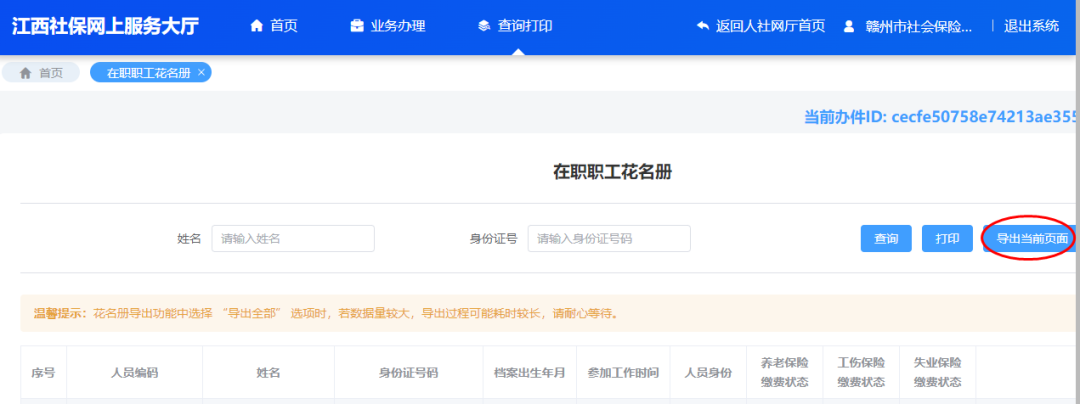Click the 在职职工花名册 page heading
1080x404 pixels.
(x=612, y=172)
